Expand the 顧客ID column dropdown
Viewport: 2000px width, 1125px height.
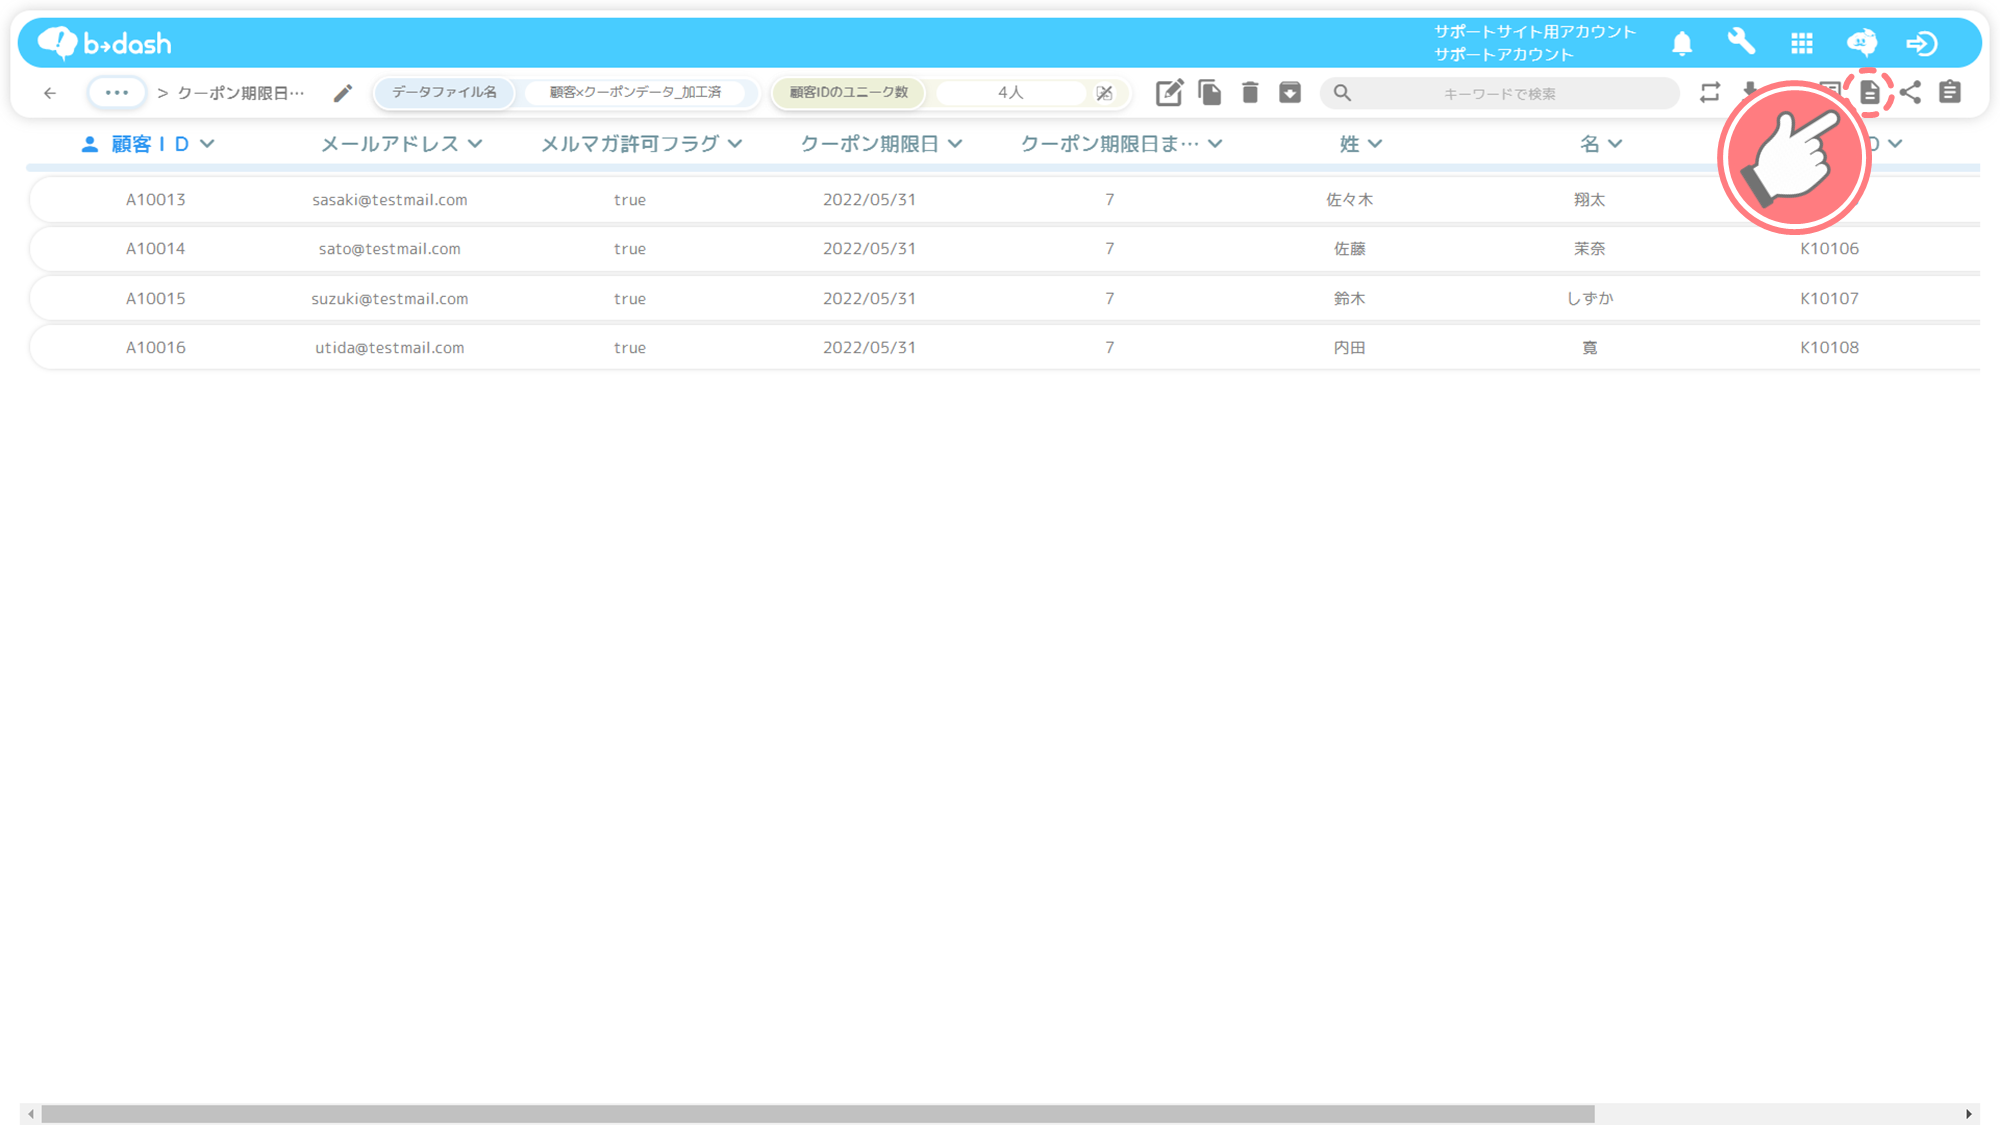pos(207,144)
